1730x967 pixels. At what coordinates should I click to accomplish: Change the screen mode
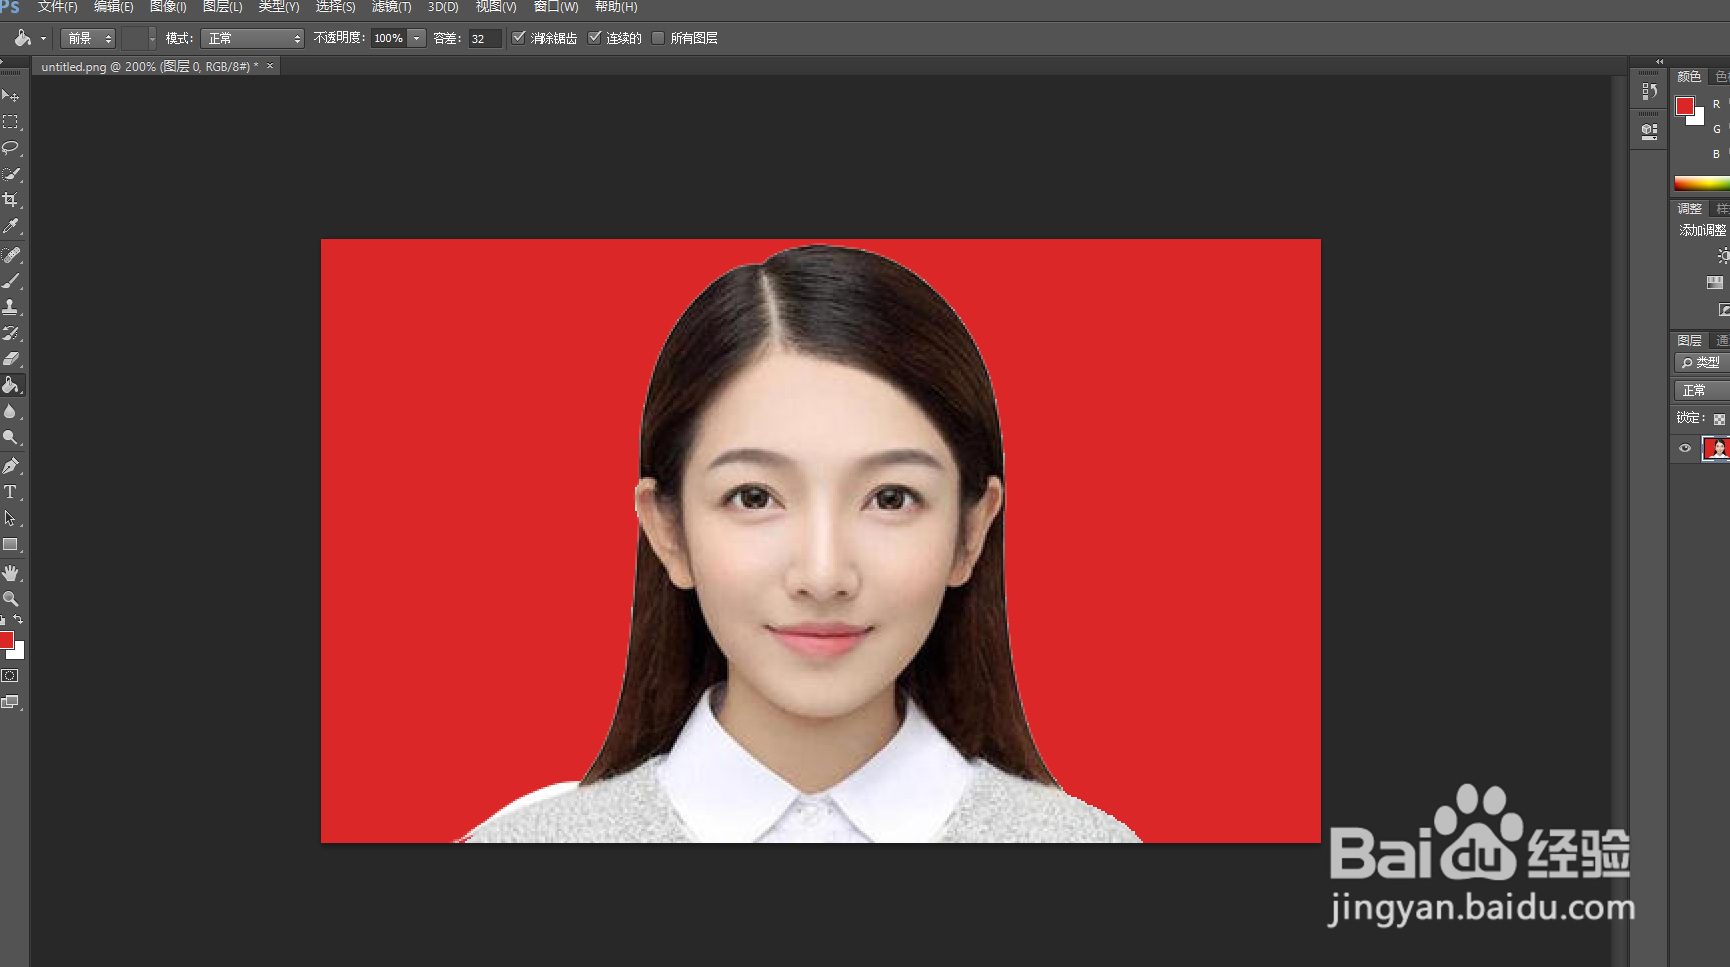pos(10,702)
